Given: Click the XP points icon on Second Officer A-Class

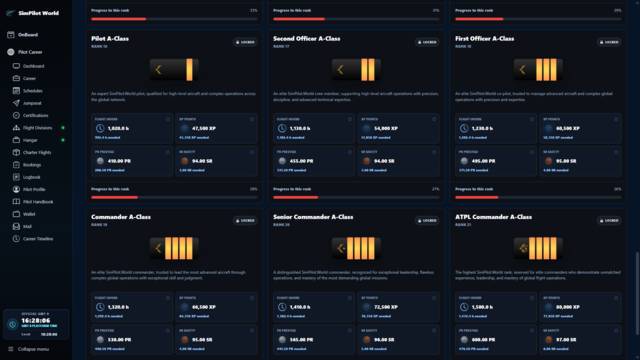Looking at the screenshot, I should (x=367, y=128).
